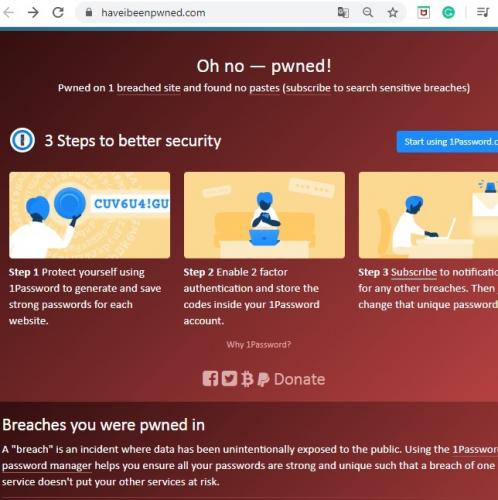Click the red shield extension icon
The width and height of the screenshot is (498, 500).
tap(423, 13)
